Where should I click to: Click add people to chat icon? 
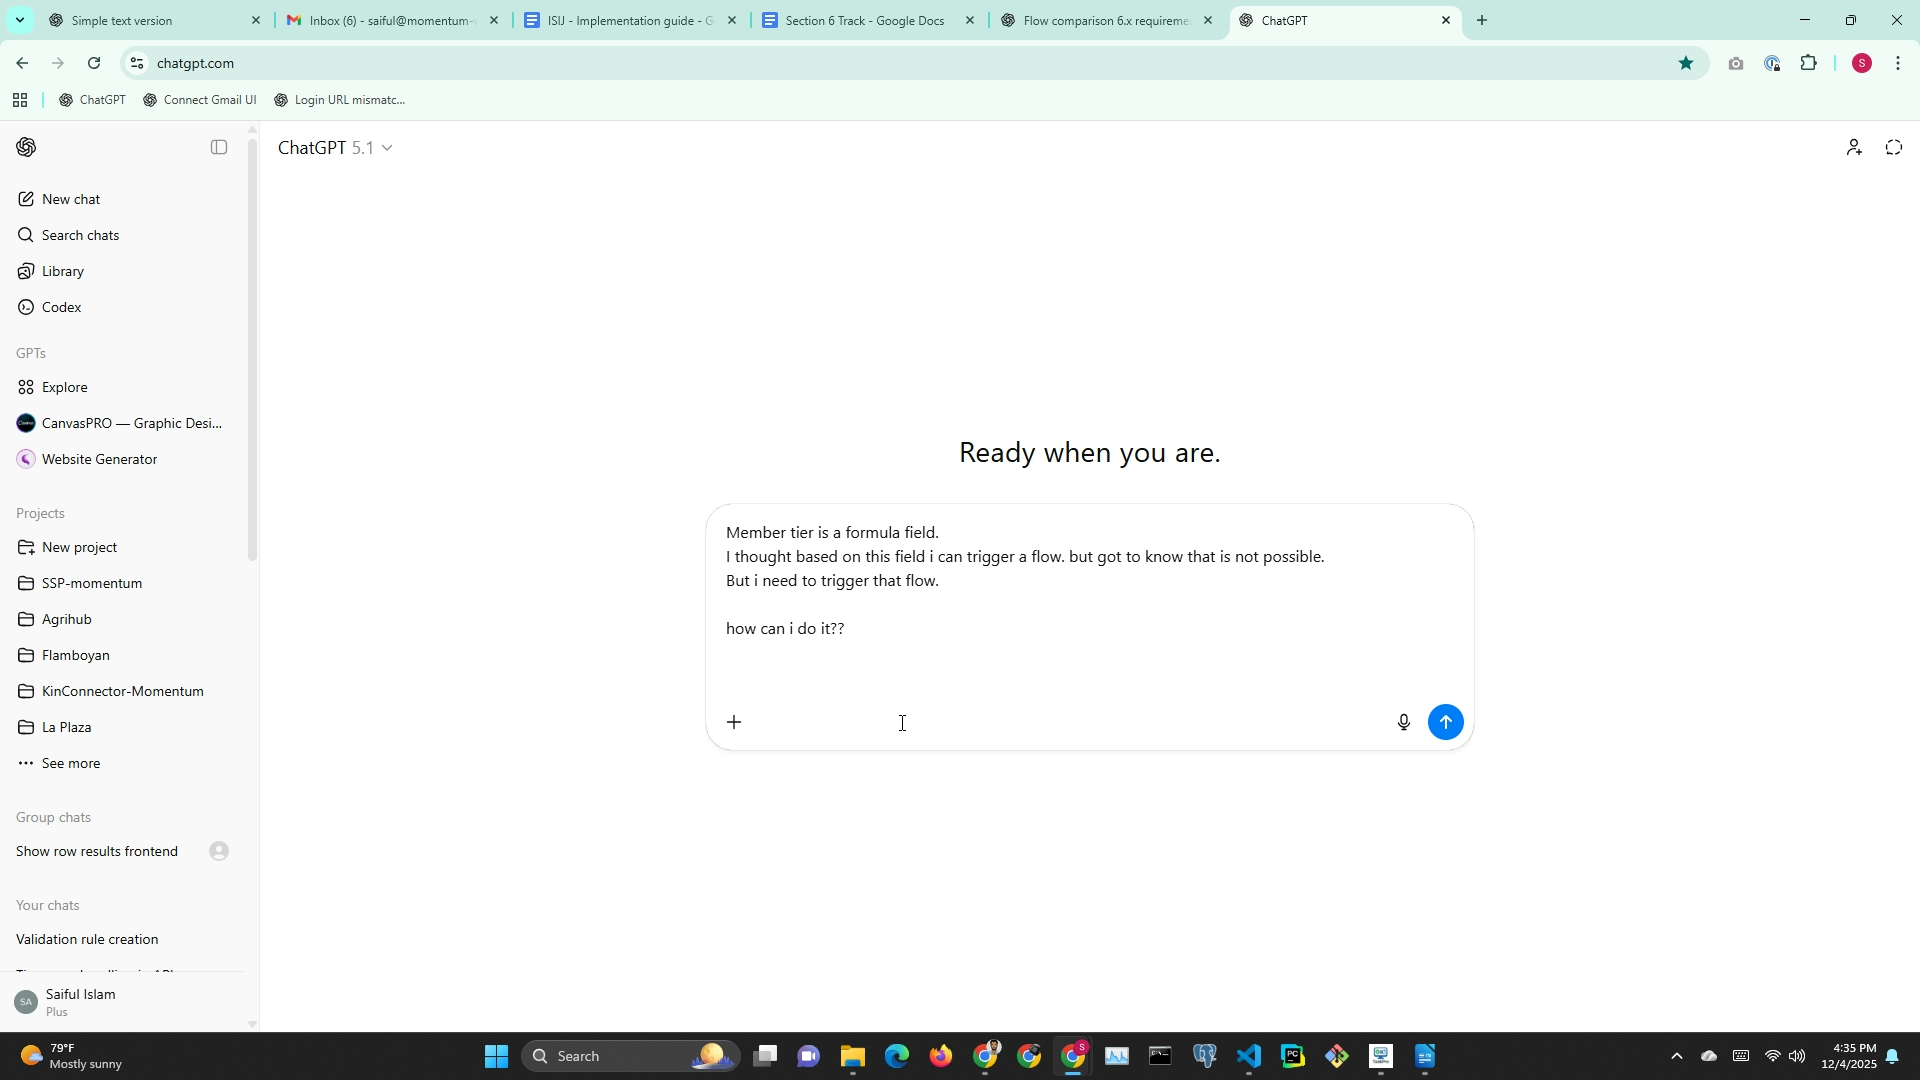(1853, 147)
